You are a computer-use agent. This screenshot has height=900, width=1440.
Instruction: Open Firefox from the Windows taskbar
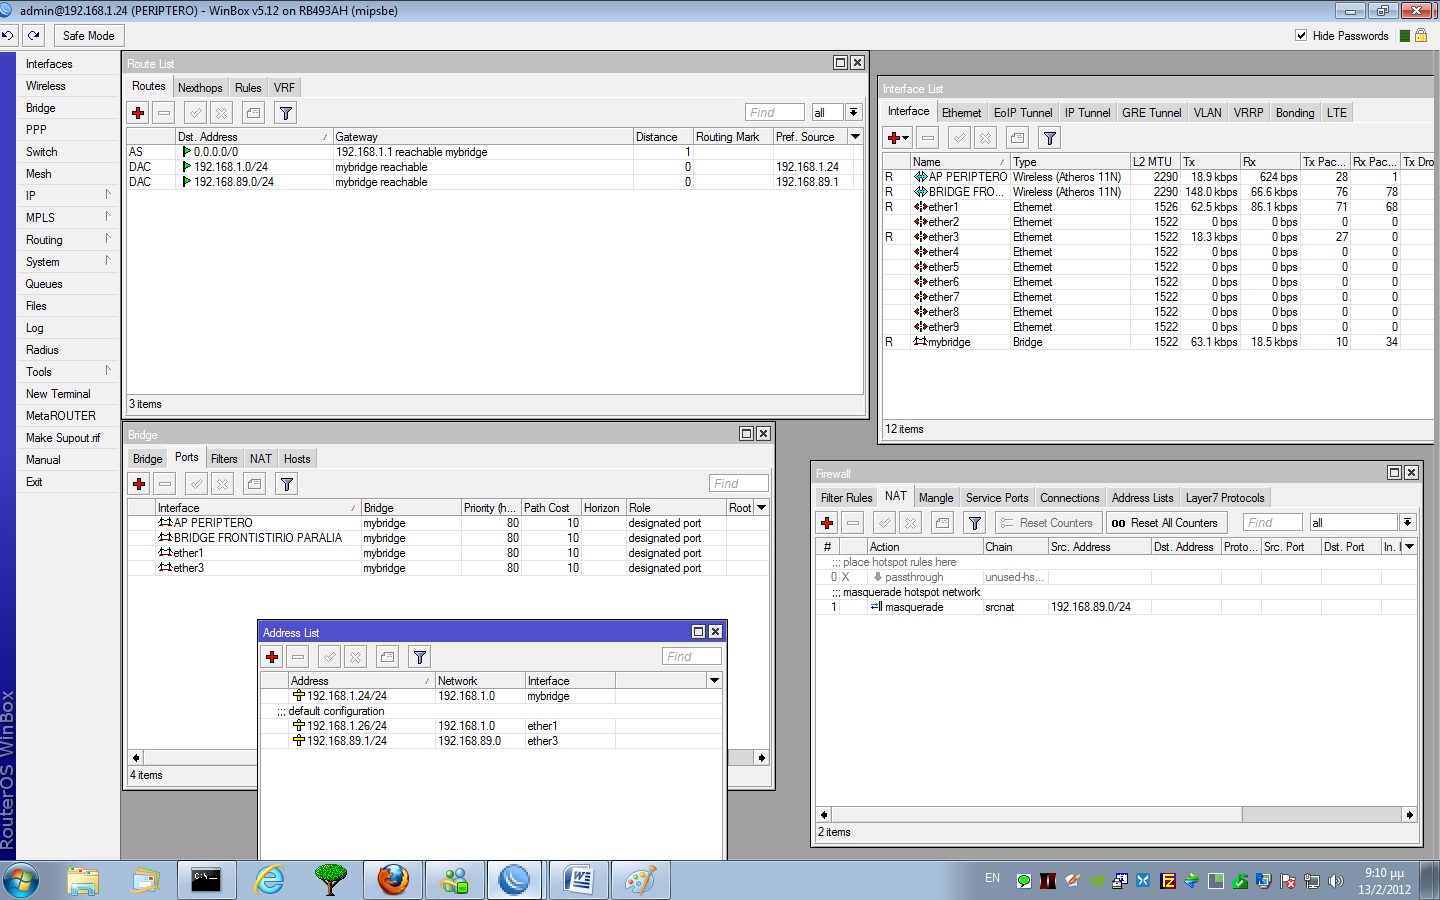[x=393, y=880]
